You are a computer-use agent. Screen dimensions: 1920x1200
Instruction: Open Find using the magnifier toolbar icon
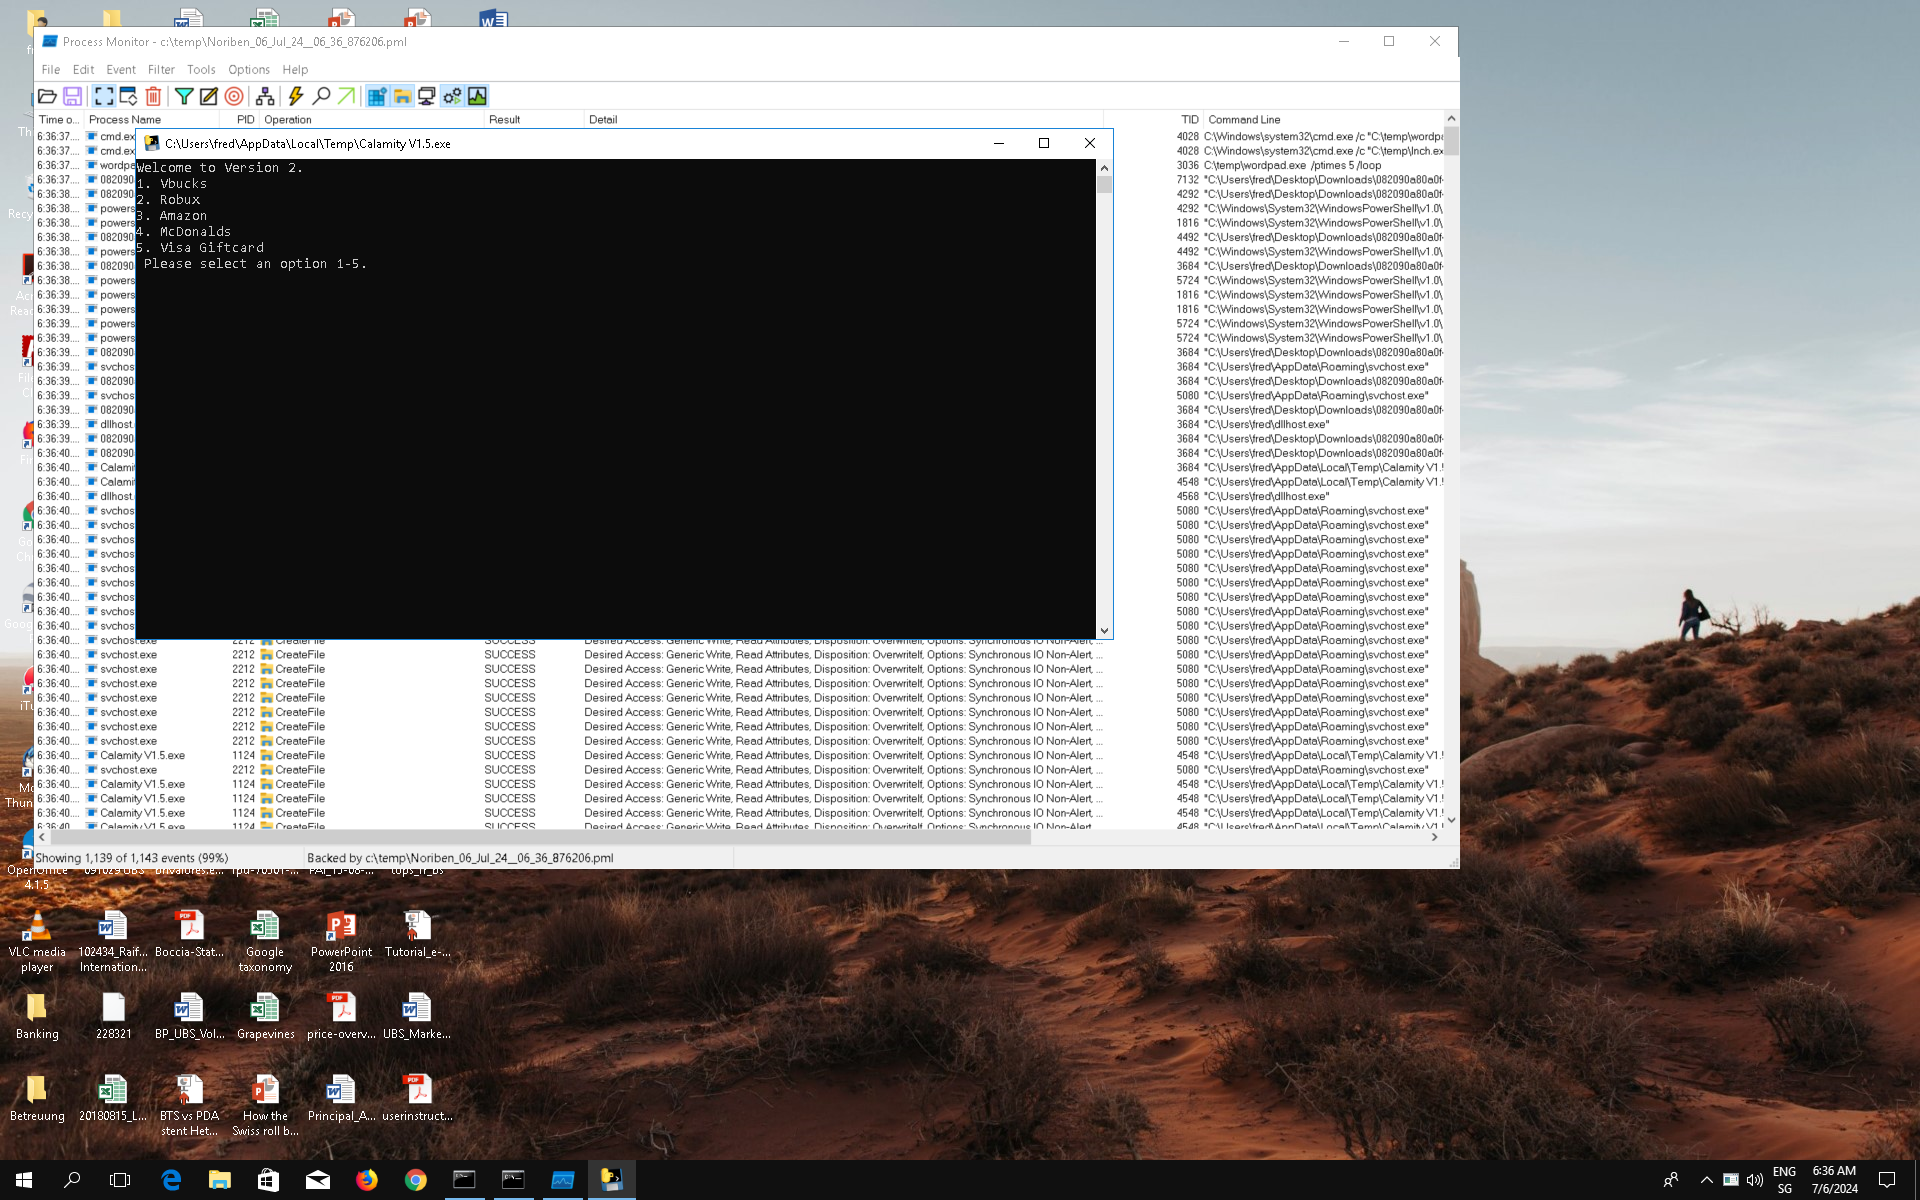coord(321,96)
